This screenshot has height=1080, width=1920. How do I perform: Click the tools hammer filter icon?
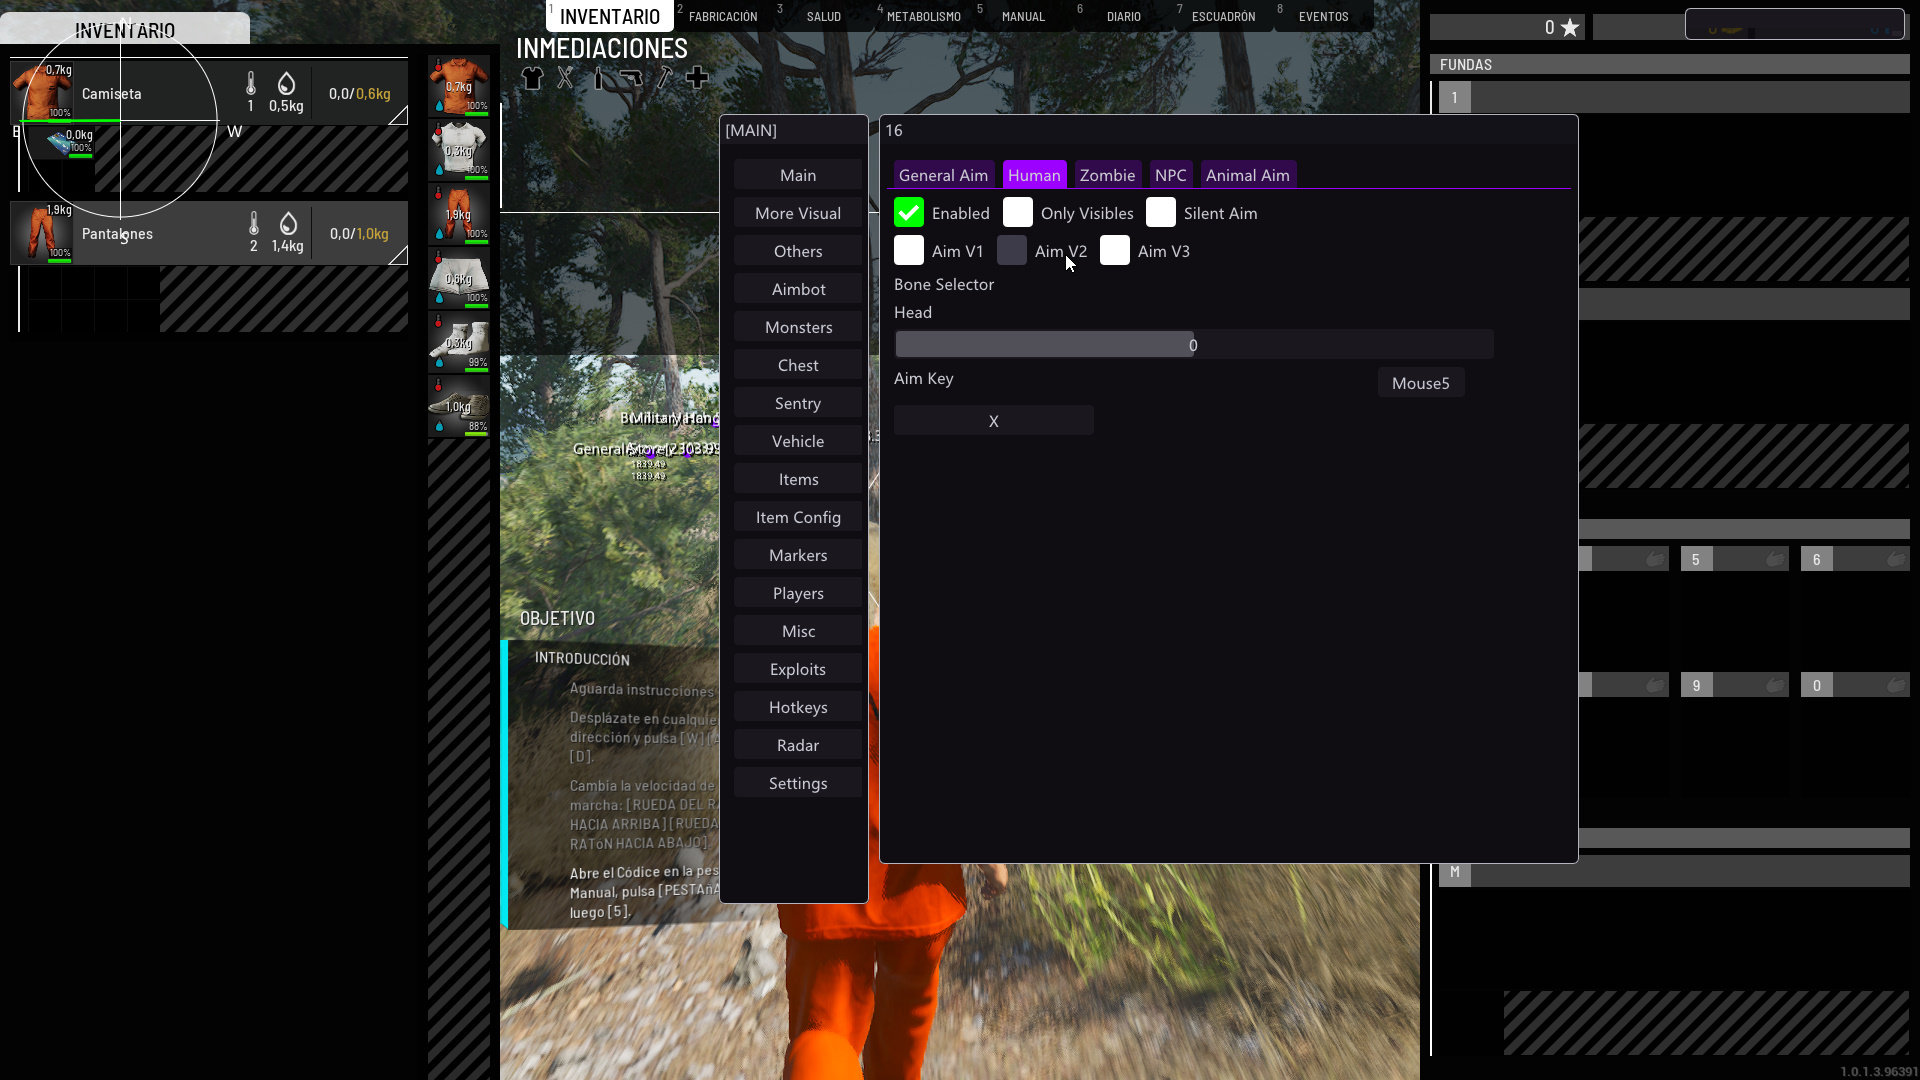(664, 78)
